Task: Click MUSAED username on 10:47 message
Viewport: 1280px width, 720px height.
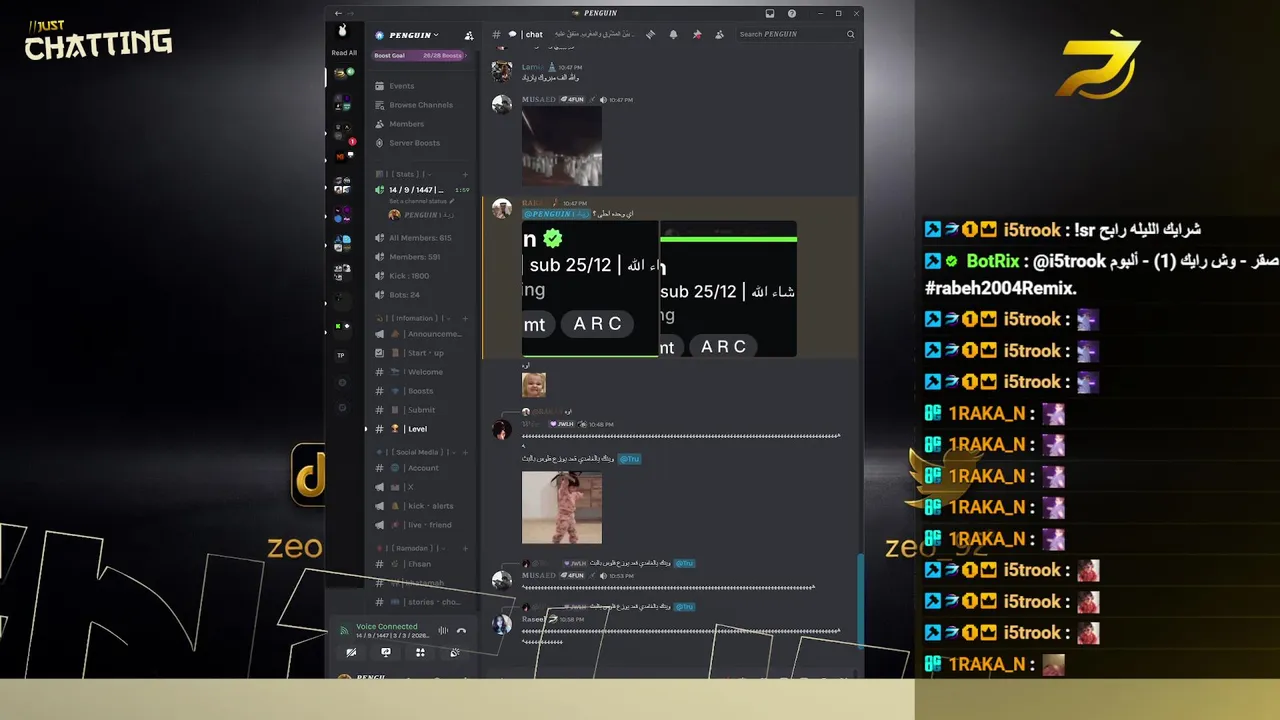Action: 538,99
